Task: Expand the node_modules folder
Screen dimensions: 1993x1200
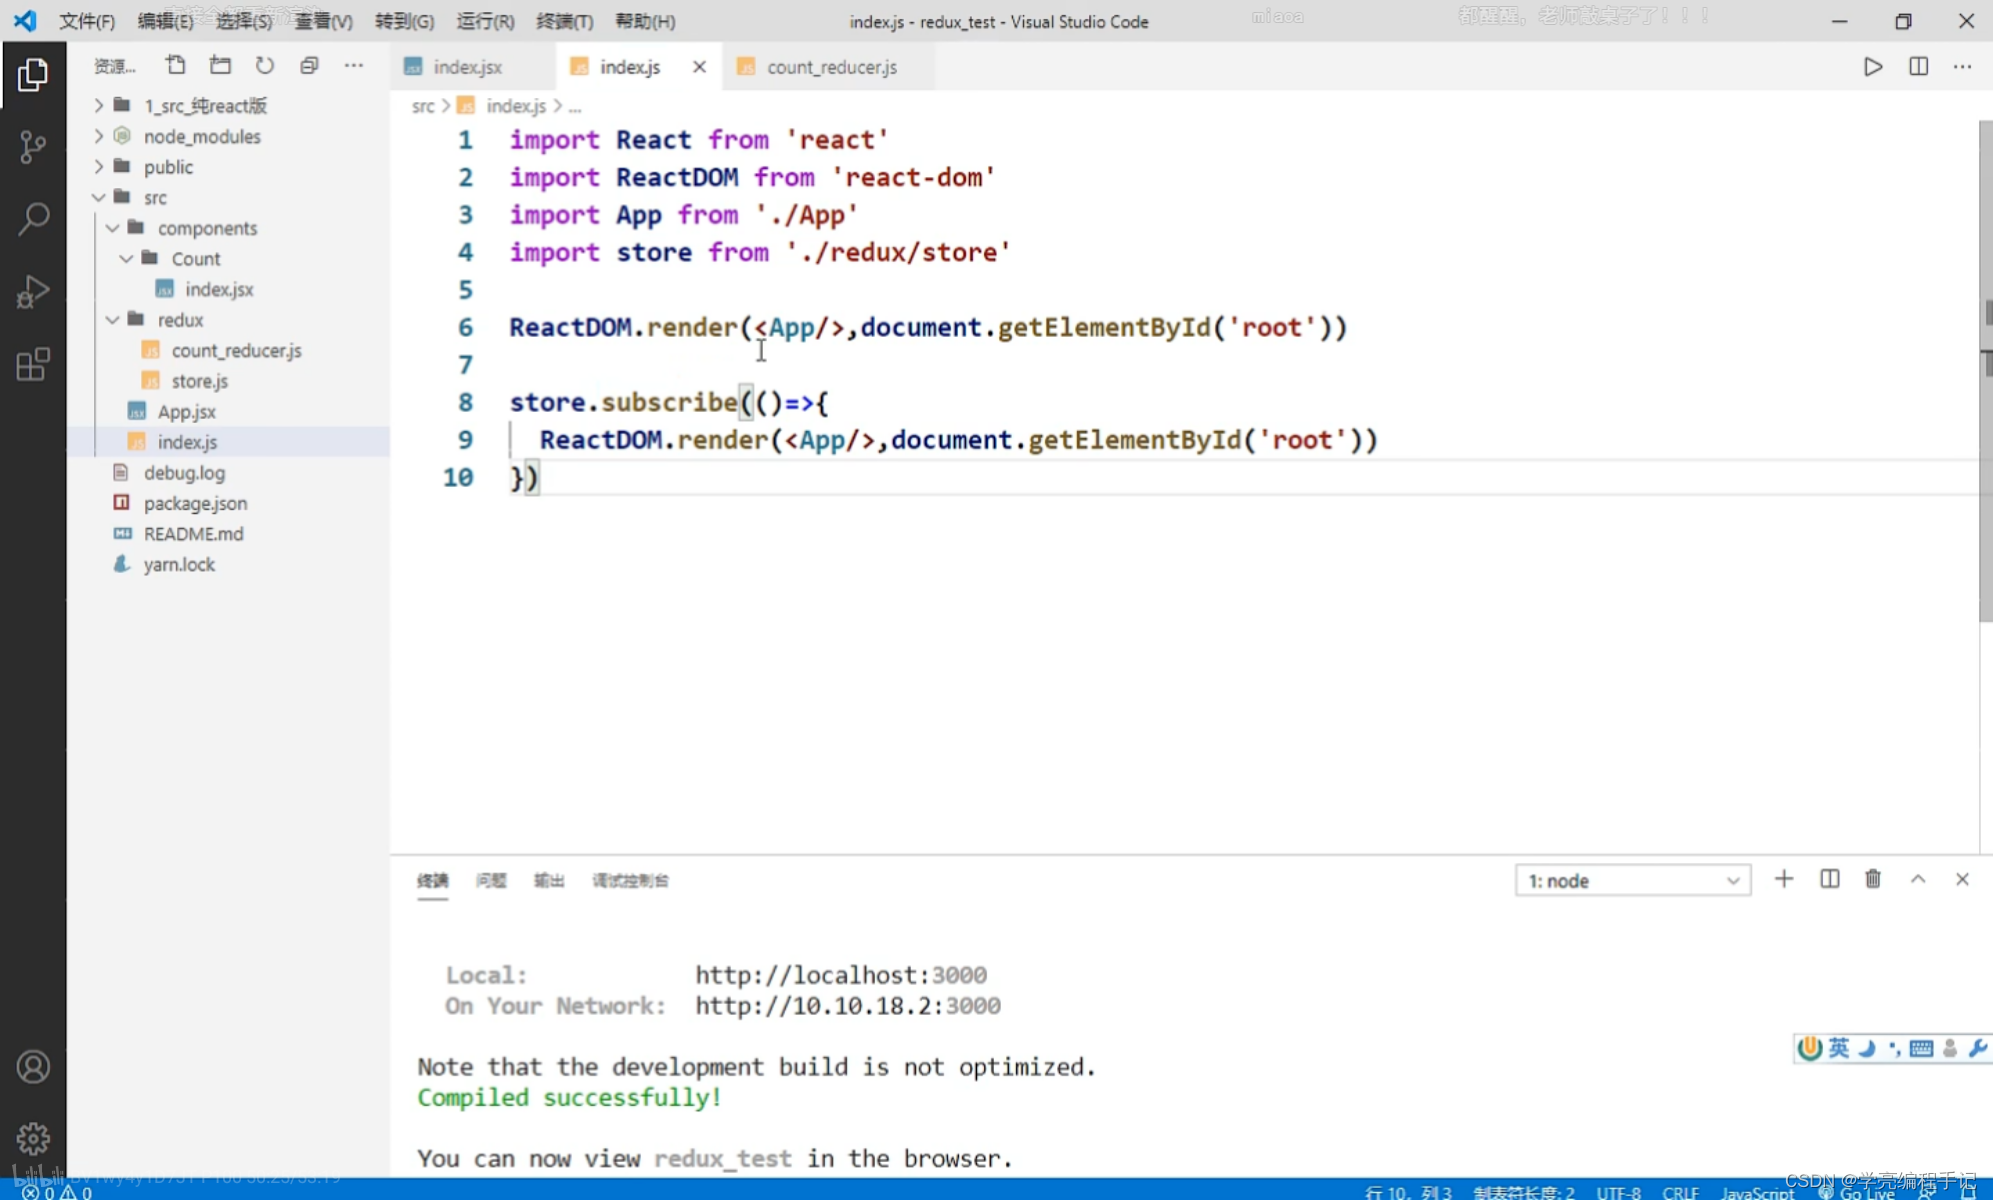Action: click(x=228, y=137)
